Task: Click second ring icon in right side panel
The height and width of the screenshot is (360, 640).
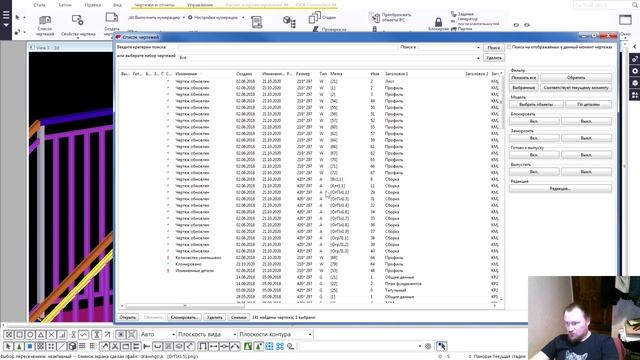Action: tap(635, 71)
